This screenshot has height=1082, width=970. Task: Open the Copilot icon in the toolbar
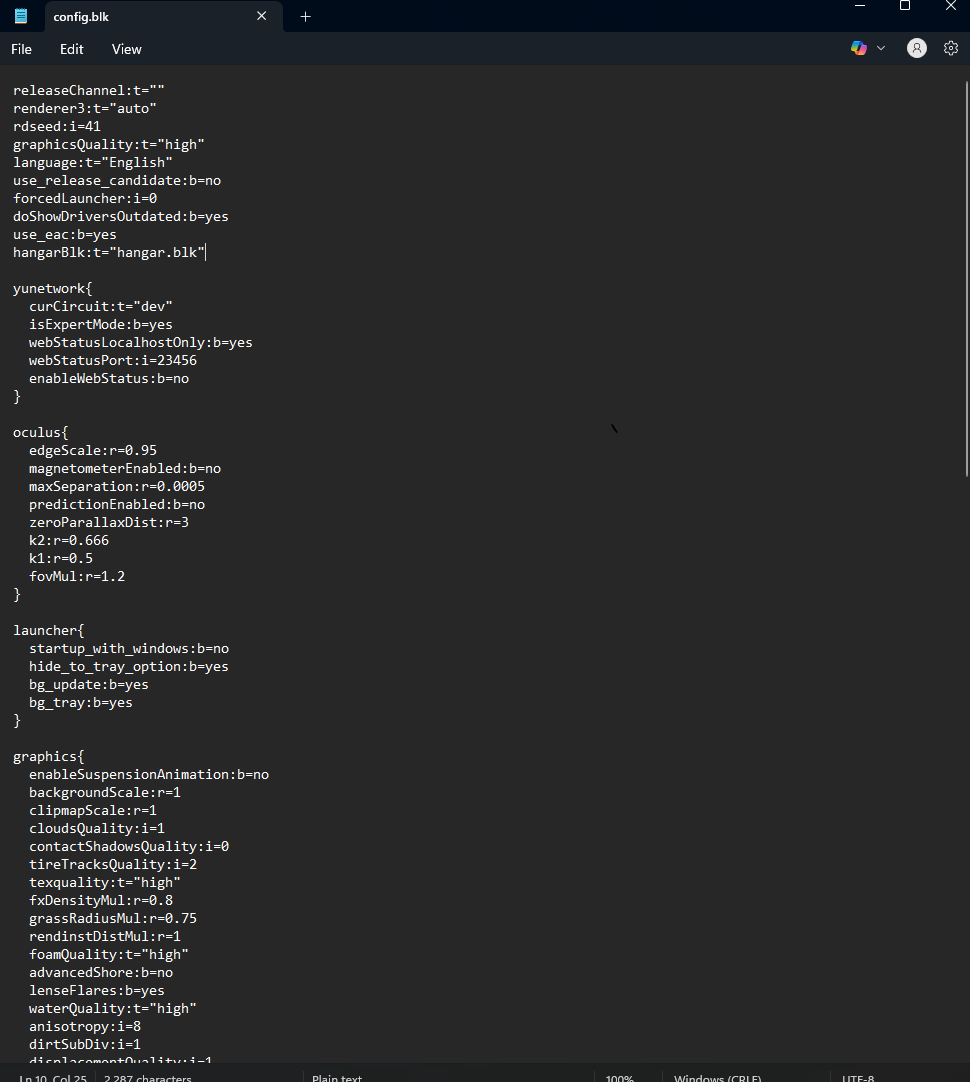(x=858, y=48)
